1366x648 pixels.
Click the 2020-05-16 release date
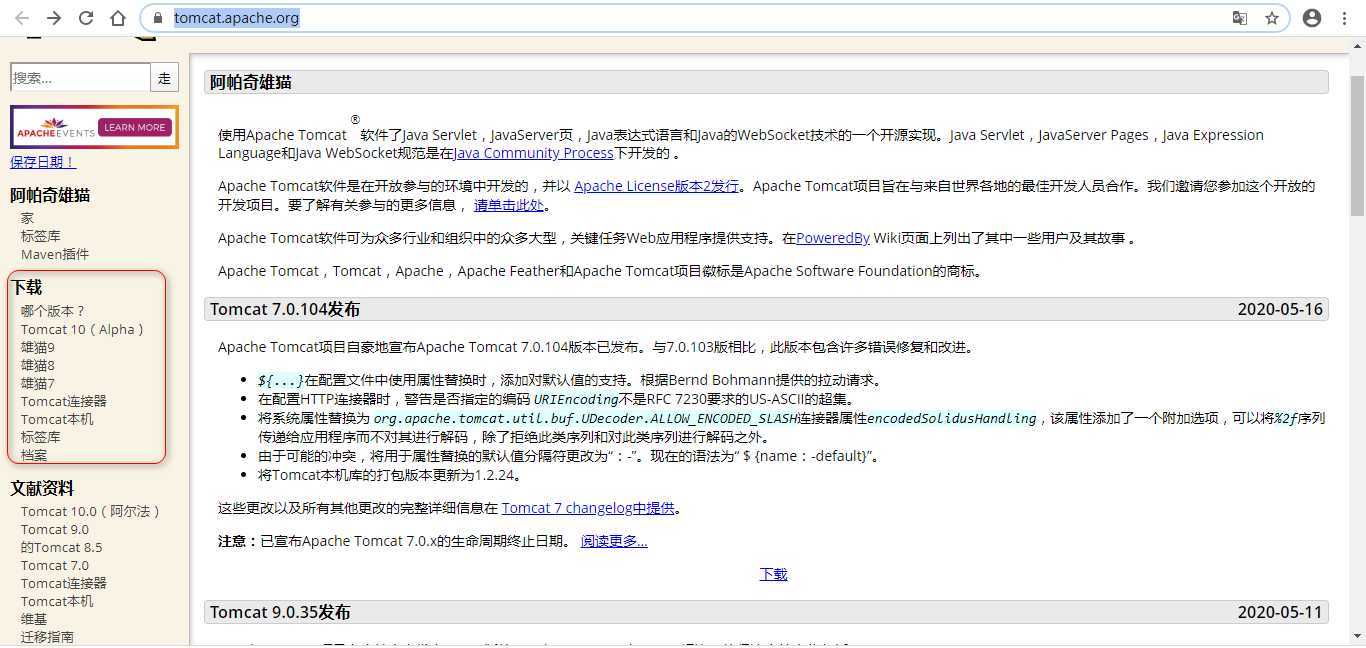(x=1280, y=309)
